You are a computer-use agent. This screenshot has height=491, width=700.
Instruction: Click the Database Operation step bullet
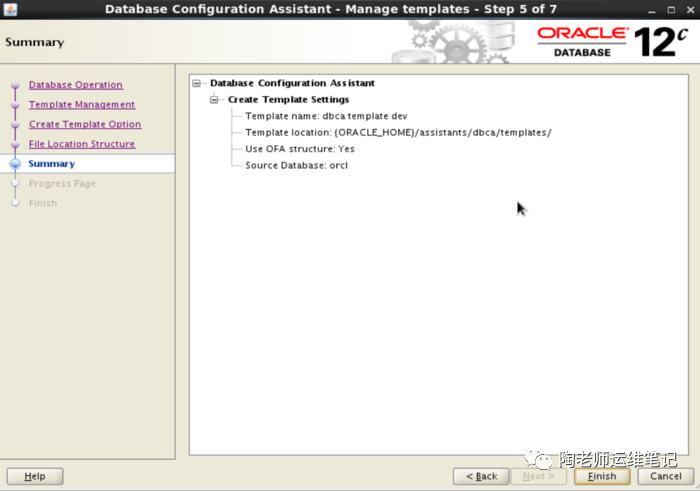point(15,85)
